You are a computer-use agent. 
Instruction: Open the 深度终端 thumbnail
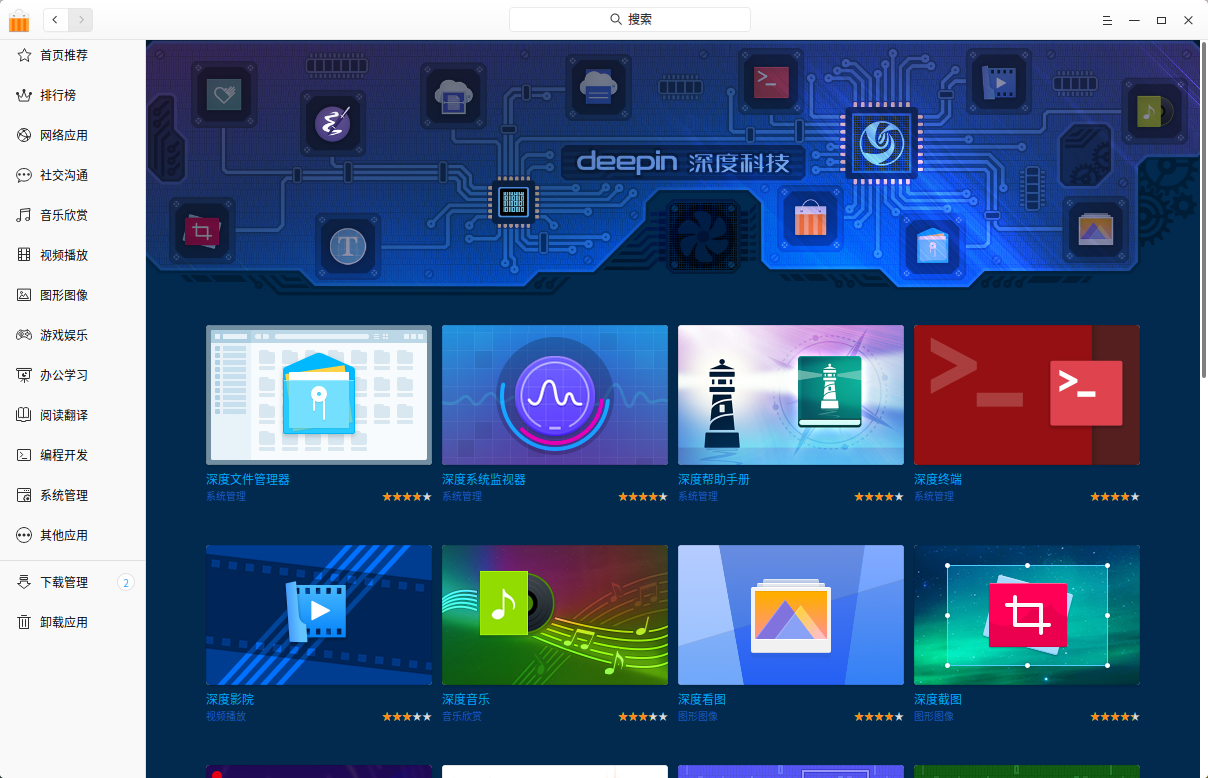[1027, 395]
